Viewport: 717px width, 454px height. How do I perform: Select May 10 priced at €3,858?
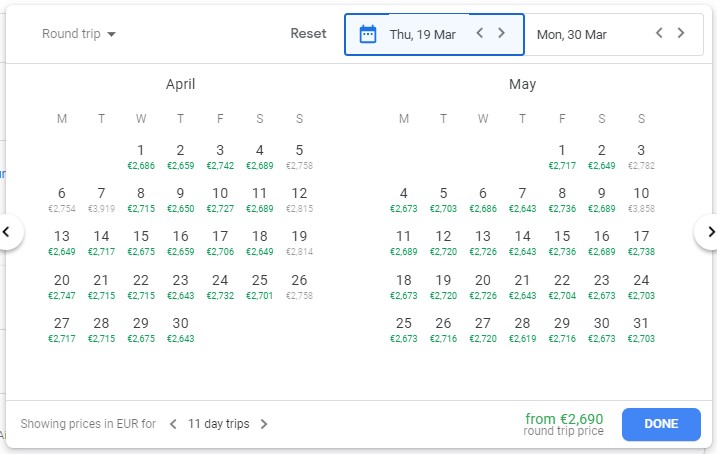pyautogui.click(x=641, y=198)
